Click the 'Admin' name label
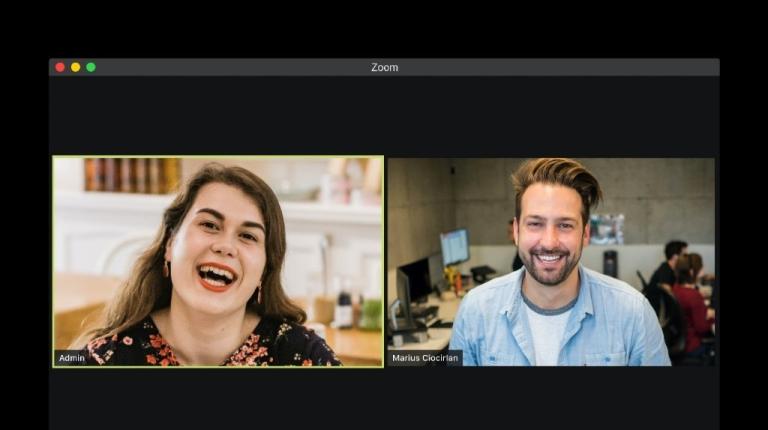768x430 pixels. 72,358
